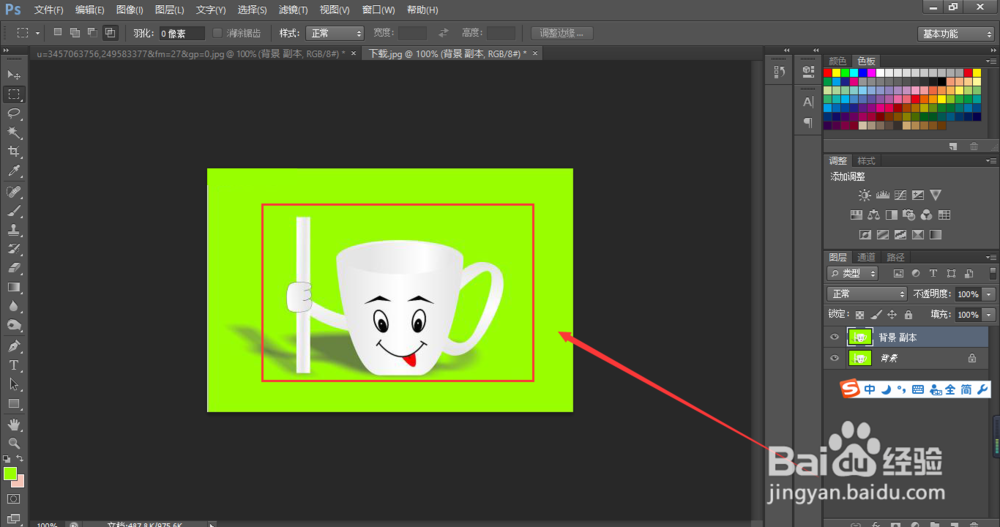
Task: Select the Horizontal Type tool
Action: pos(13,366)
